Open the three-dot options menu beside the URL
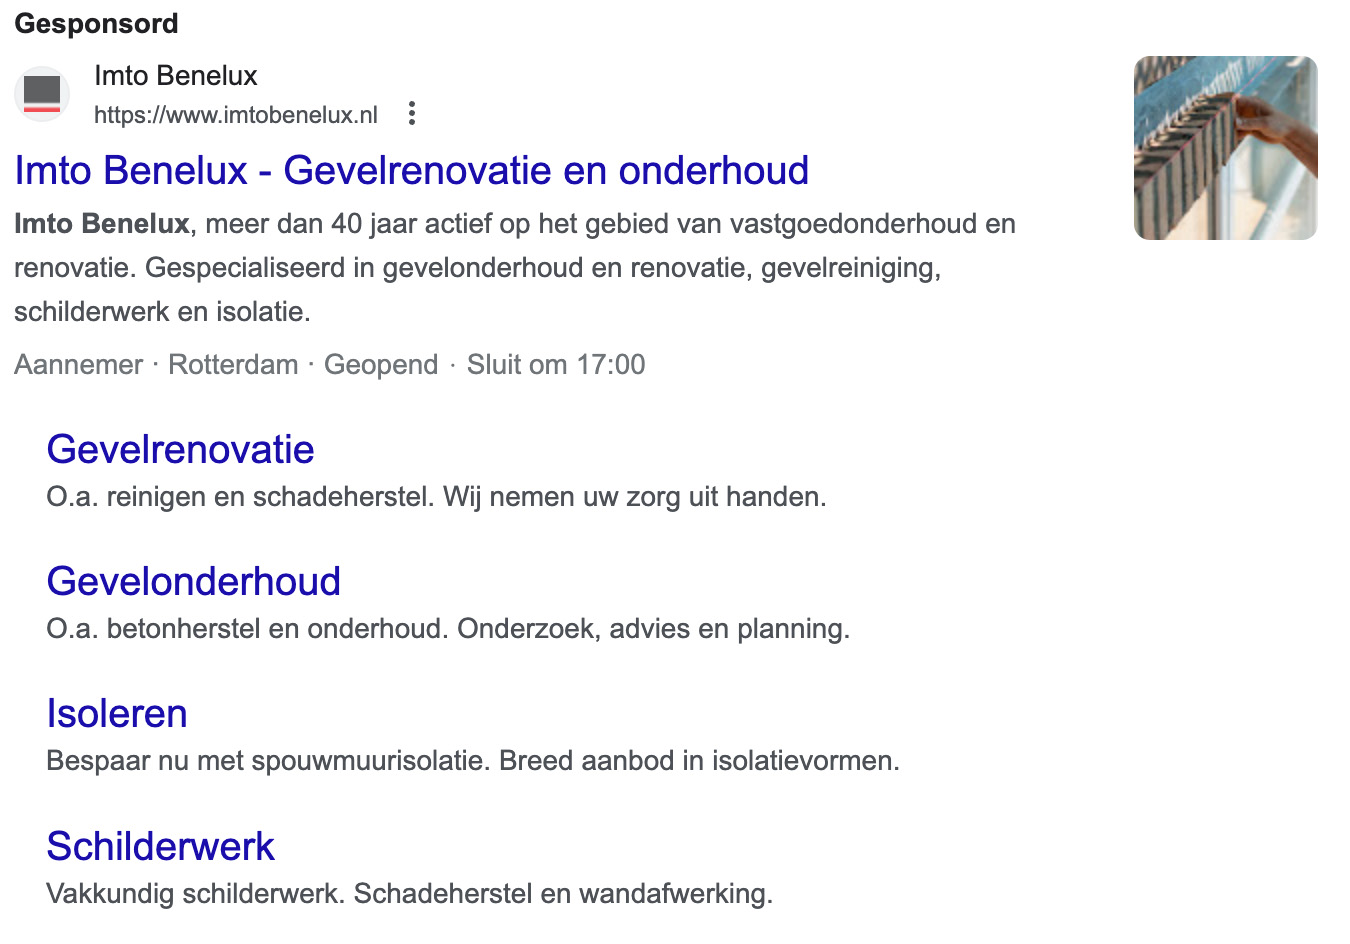 click(x=411, y=113)
